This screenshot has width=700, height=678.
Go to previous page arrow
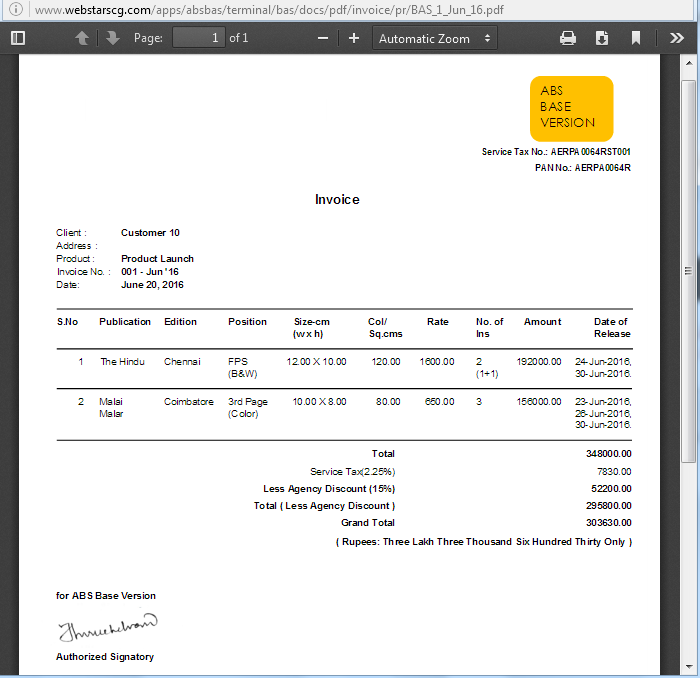82,38
